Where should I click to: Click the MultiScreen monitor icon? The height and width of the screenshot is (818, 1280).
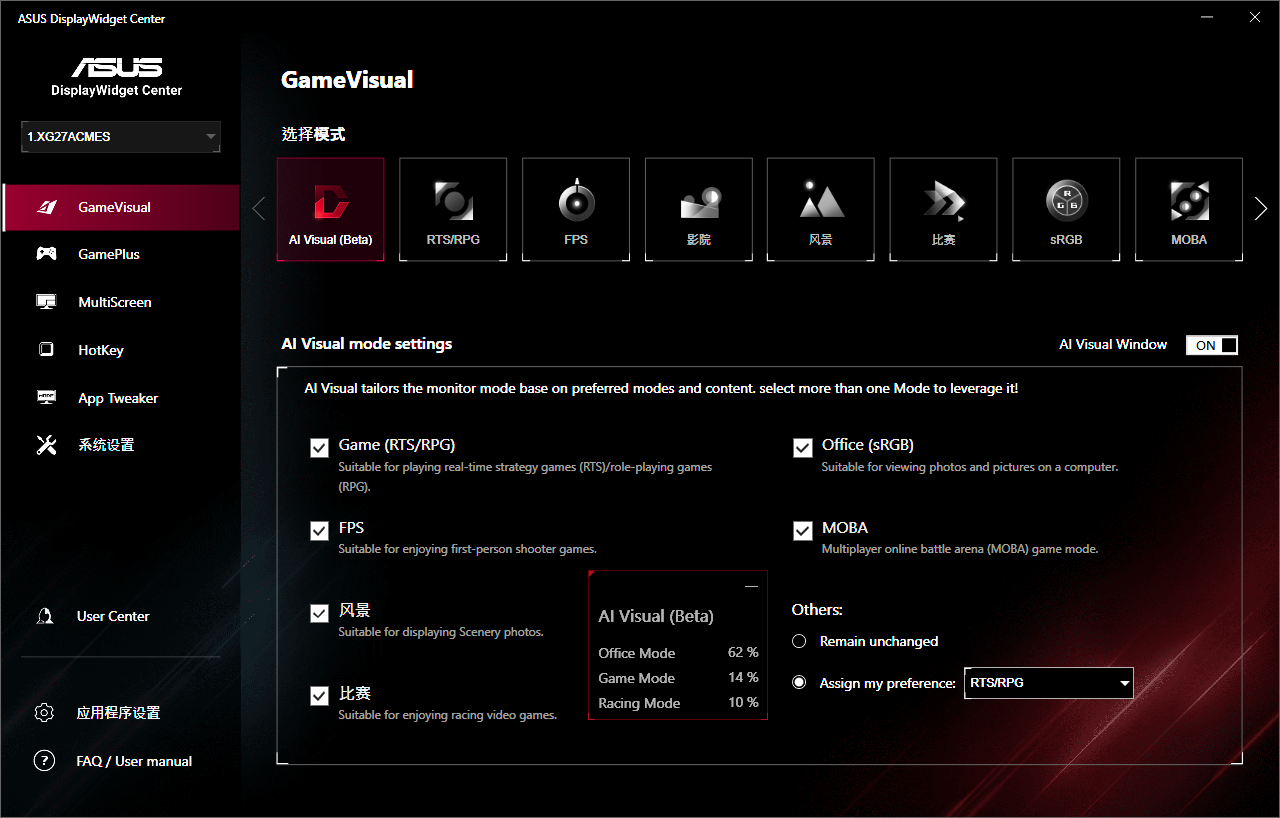pos(46,302)
